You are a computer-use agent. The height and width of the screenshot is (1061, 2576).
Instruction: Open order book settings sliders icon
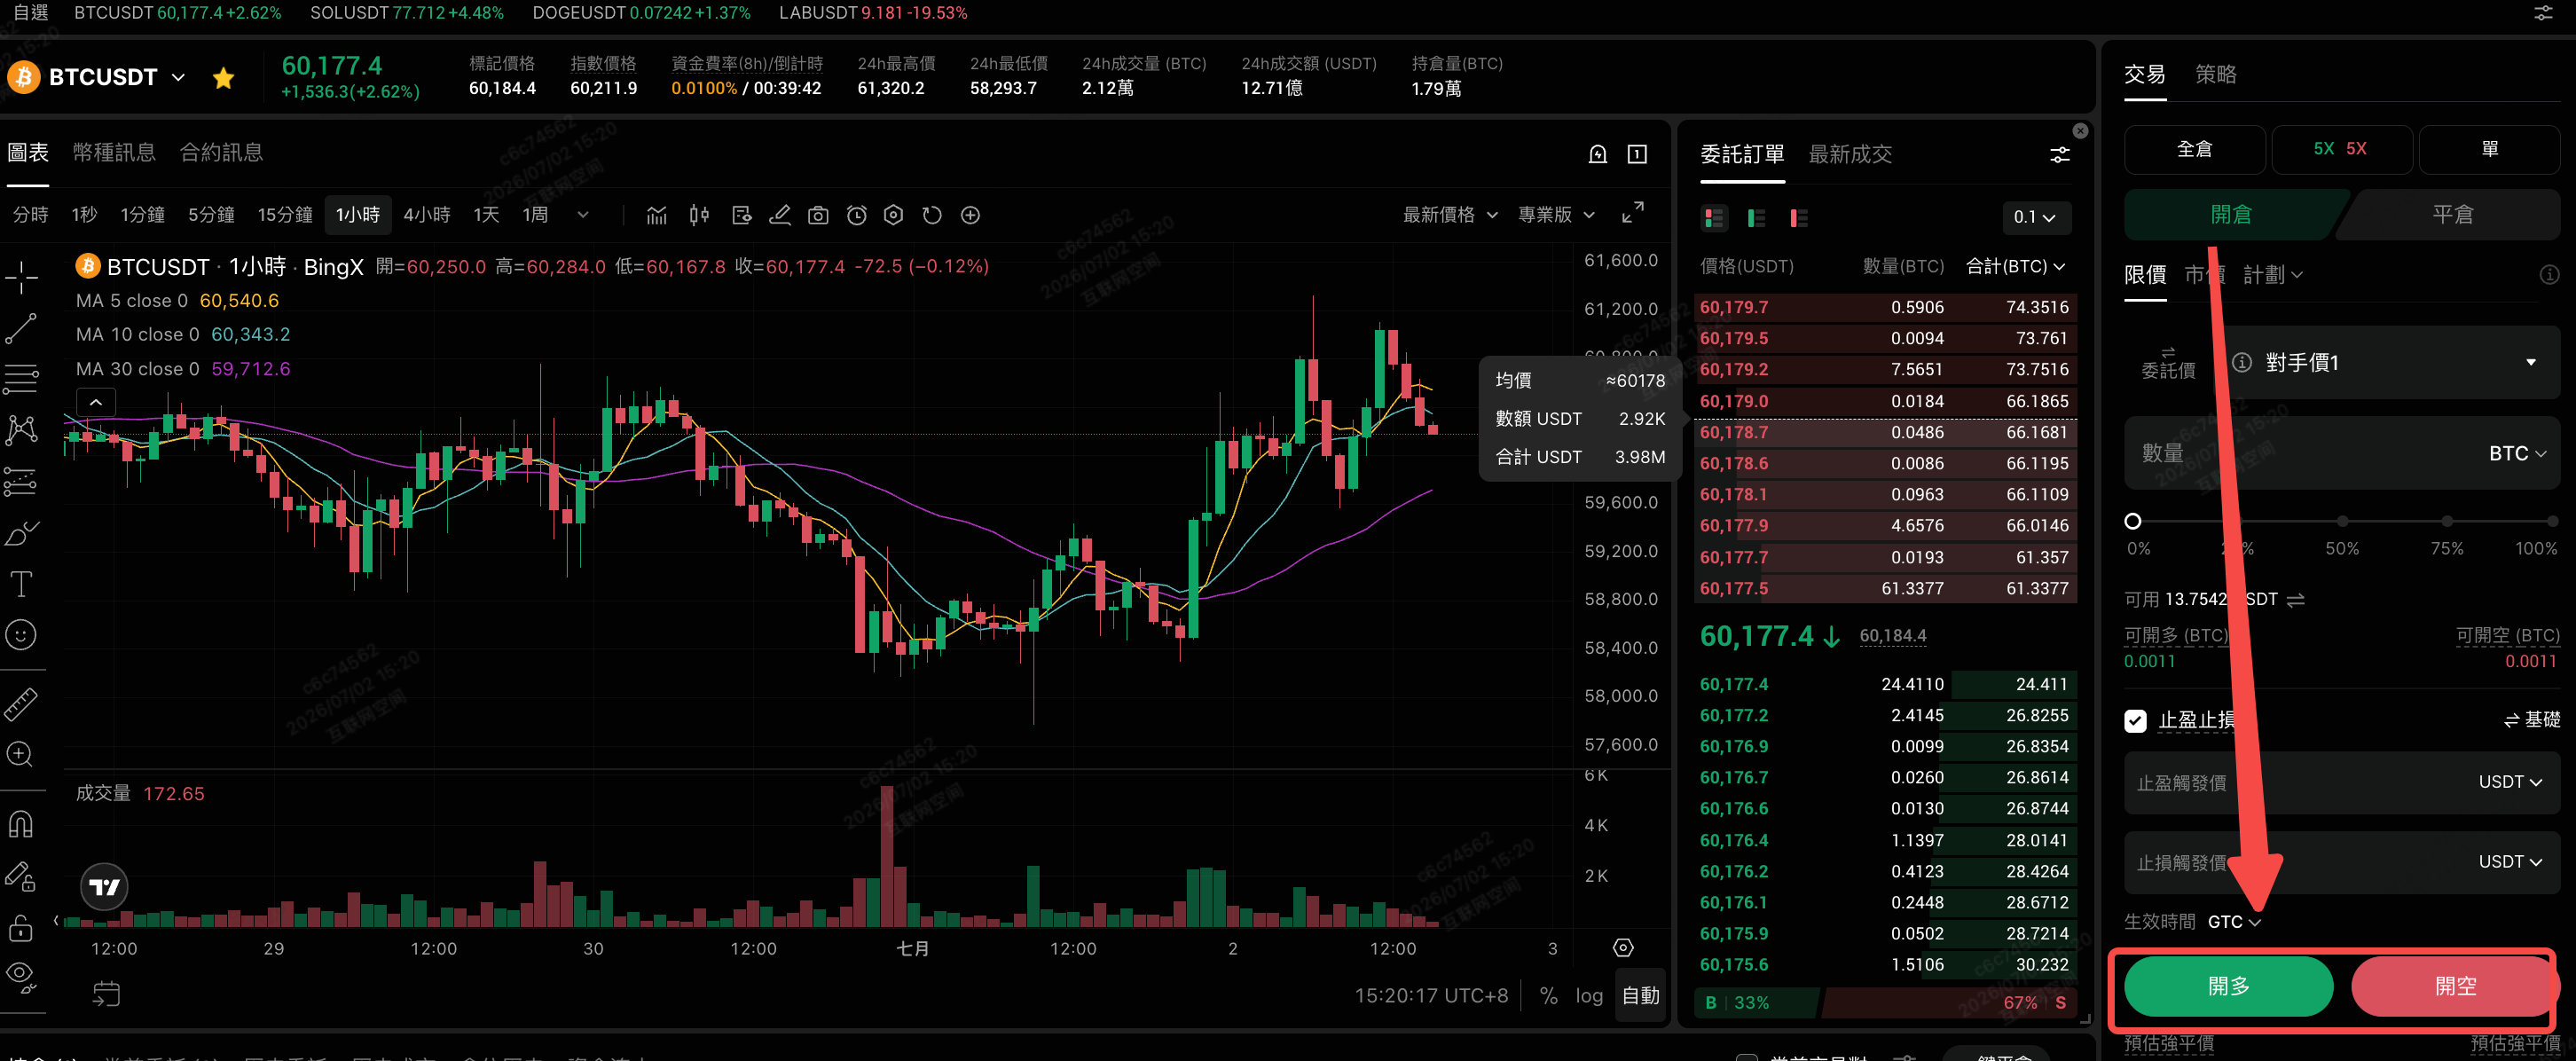[2059, 154]
